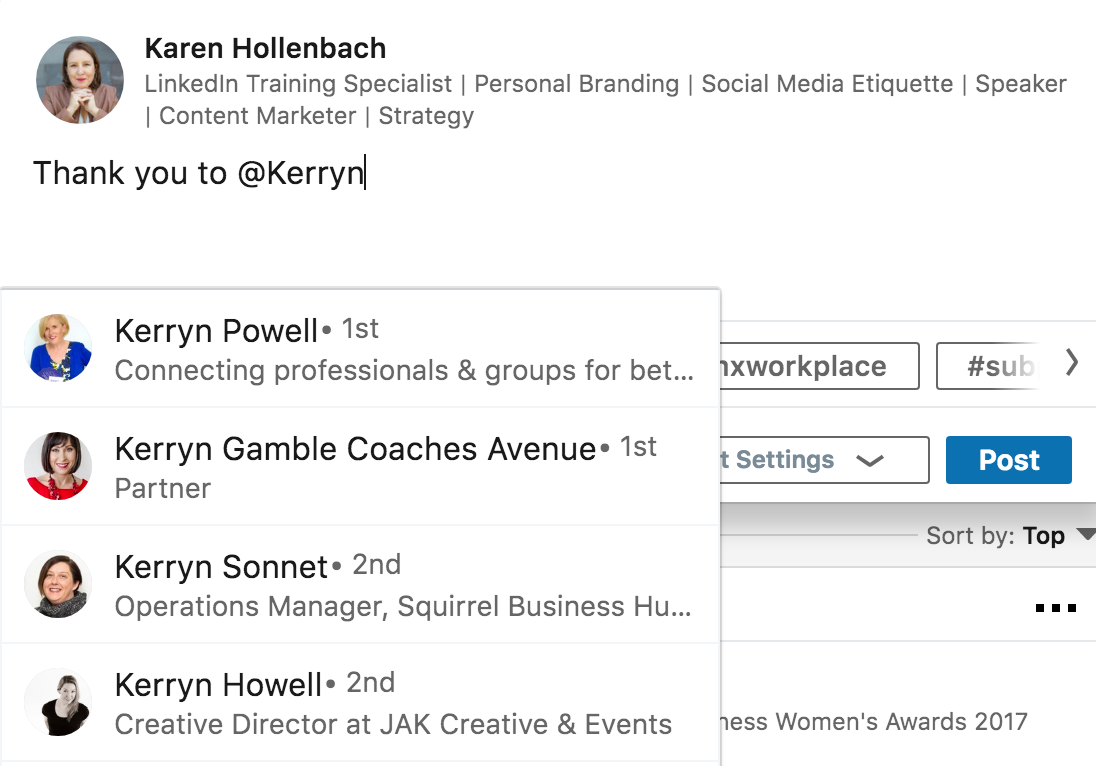Click the Settings dropdown chevron arrow

(x=870, y=461)
